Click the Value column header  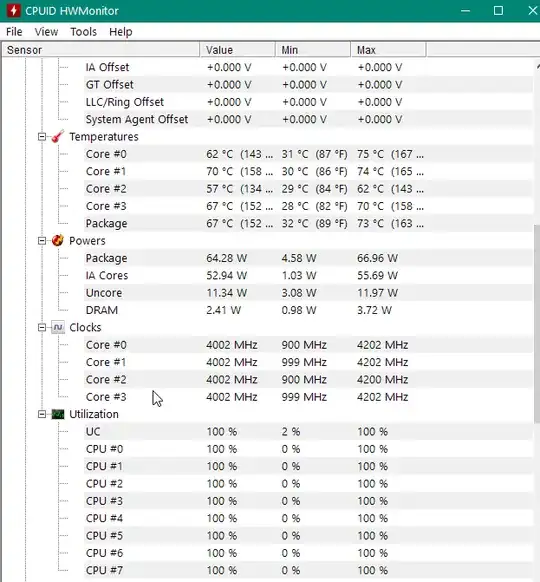pyautogui.click(x=238, y=50)
